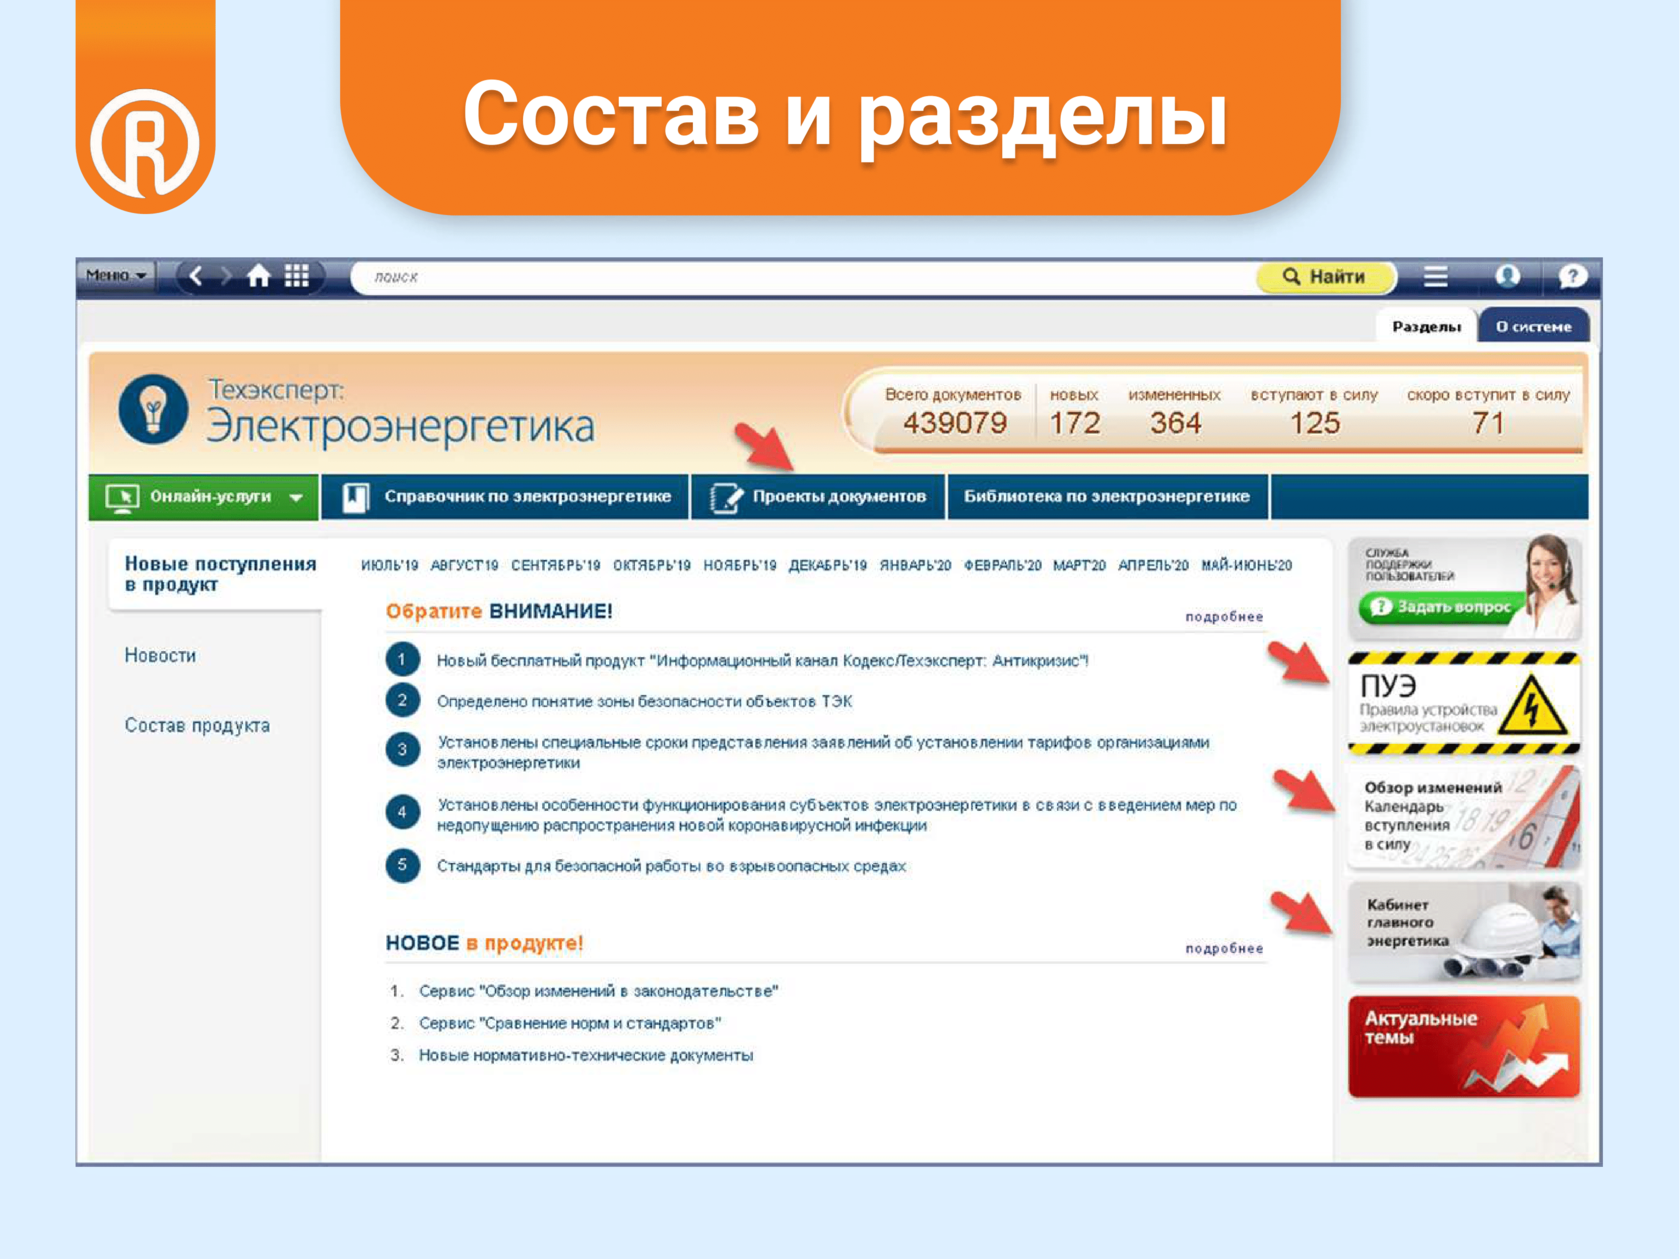Open the ЯНВАРЬ'20 archive link

coord(916,566)
